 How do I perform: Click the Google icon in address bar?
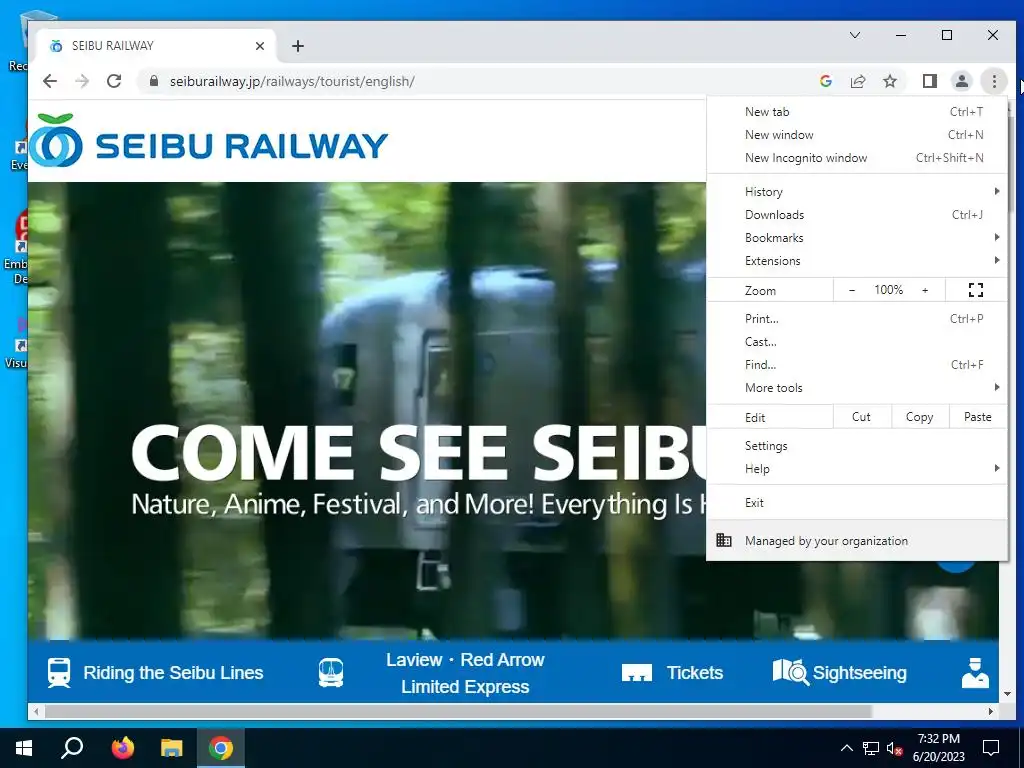click(825, 81)
